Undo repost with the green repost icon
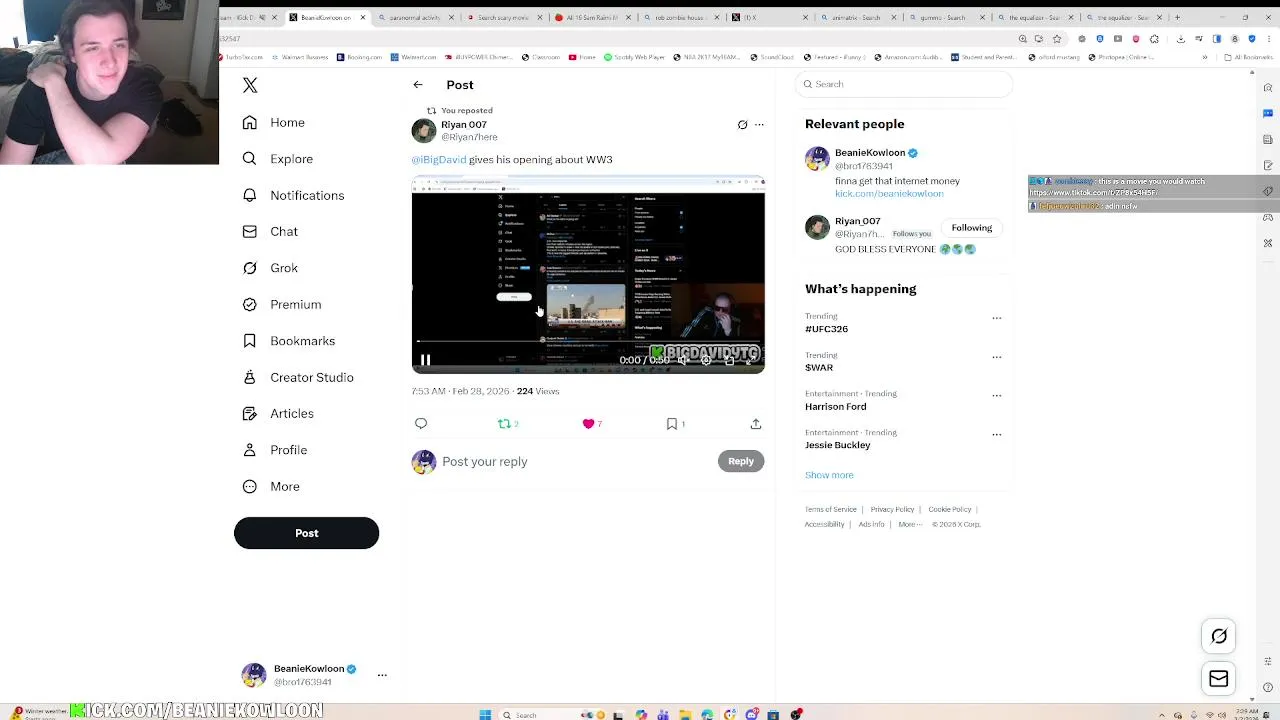 pyautogui.click(x=505, y=424)
